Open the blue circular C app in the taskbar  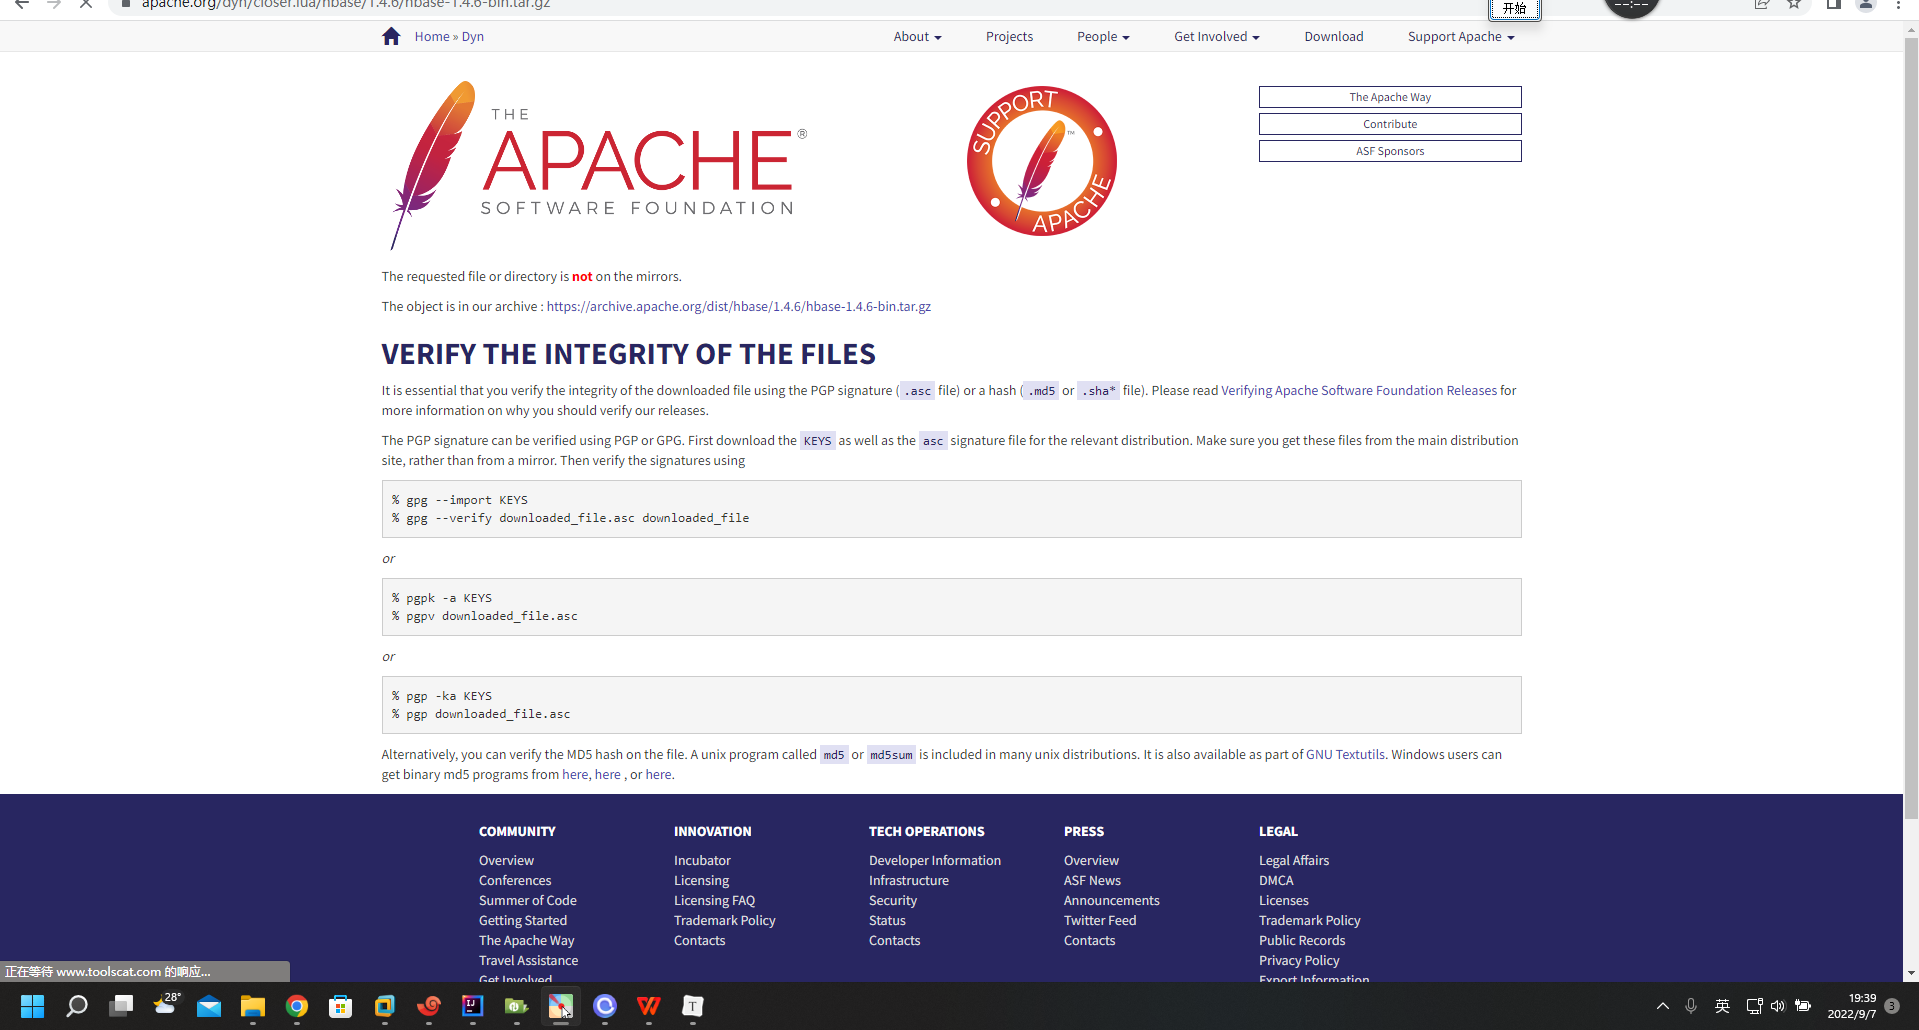[605, 1006]
